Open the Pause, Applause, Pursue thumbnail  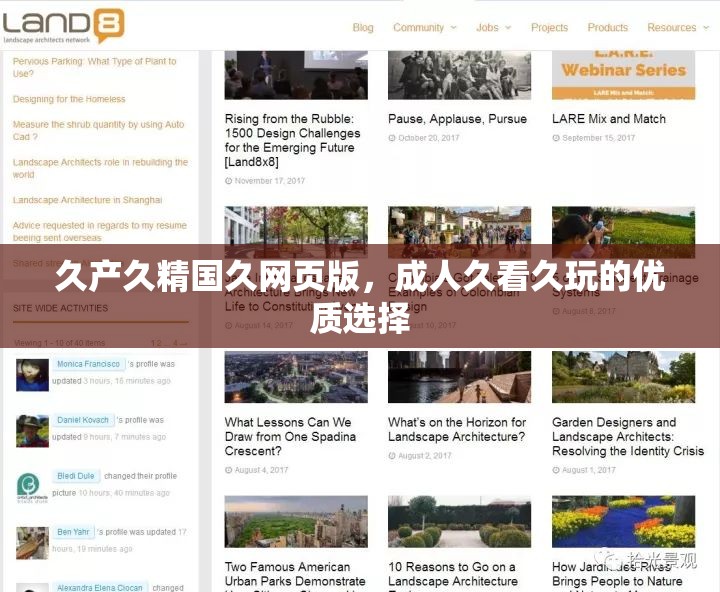click(x=460, y=75)
